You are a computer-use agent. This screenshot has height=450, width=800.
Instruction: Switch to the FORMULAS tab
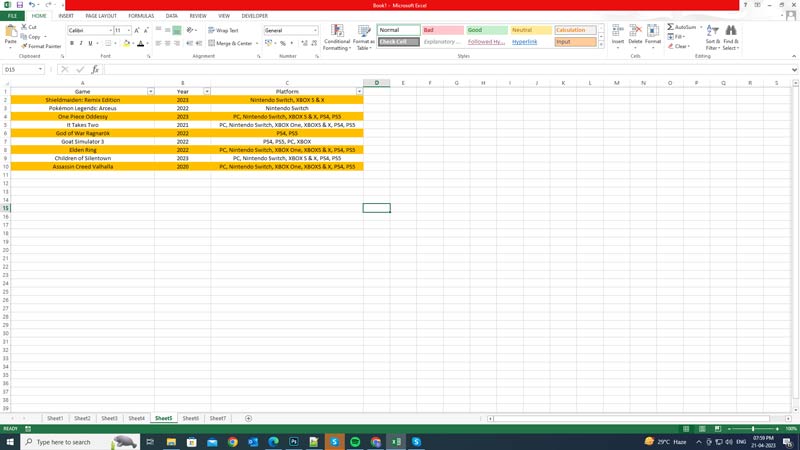pos(141,16)
